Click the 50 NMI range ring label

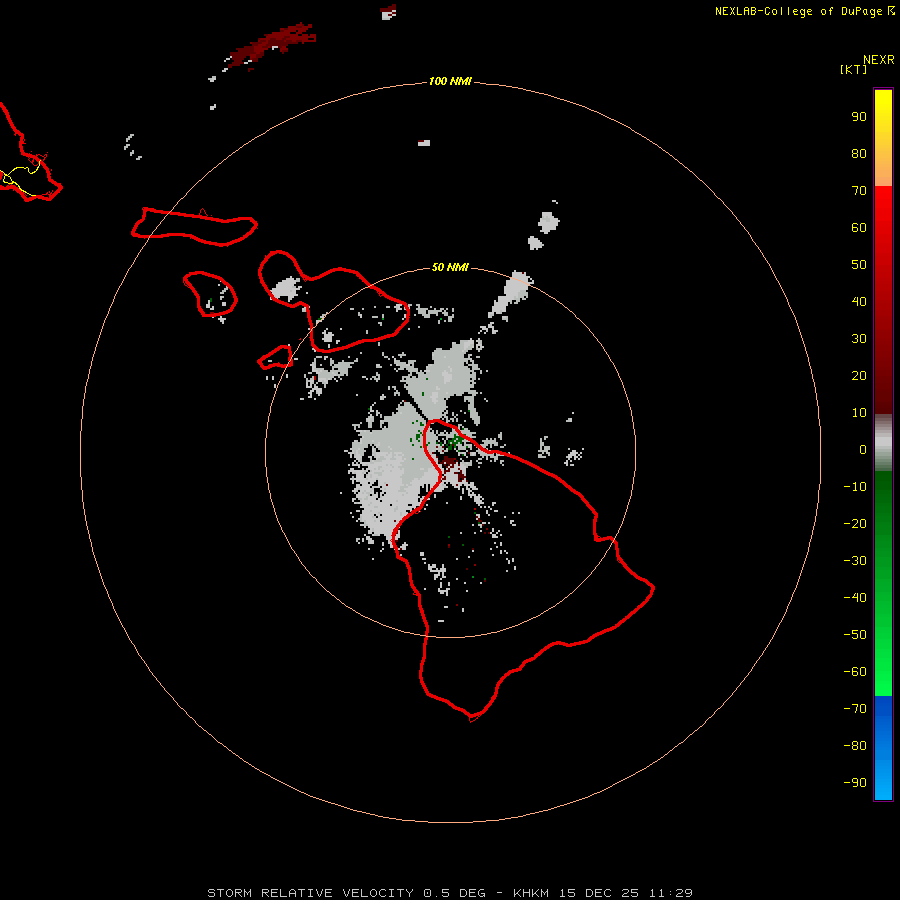tap(450, 267)
